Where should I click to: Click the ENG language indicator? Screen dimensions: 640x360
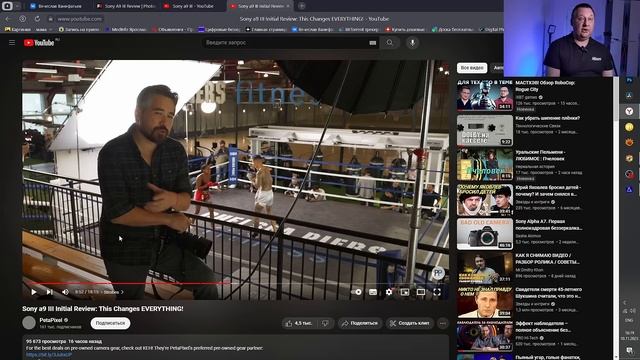(x=629, y=320)
